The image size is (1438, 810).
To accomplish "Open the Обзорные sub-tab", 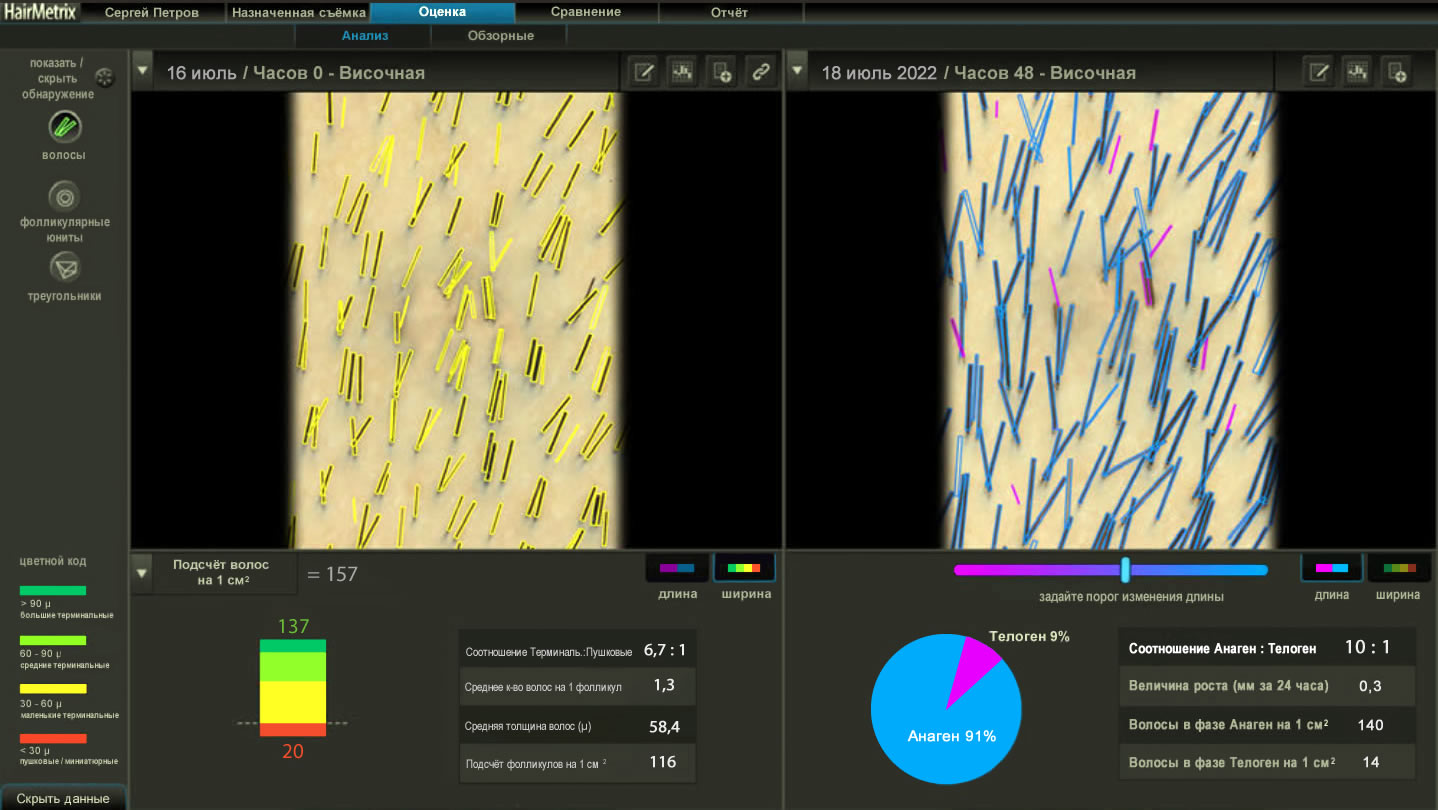I will [500, 36].
